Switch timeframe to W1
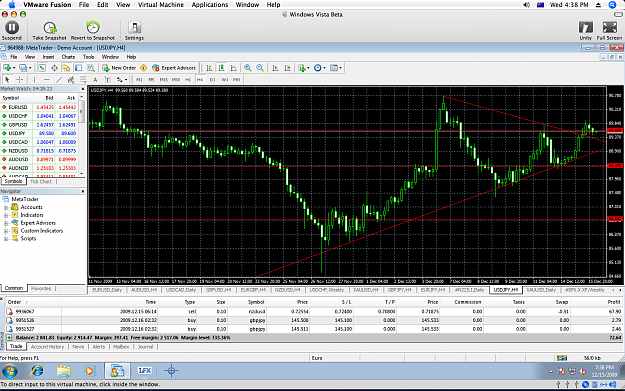 click(x=225, y=79)
